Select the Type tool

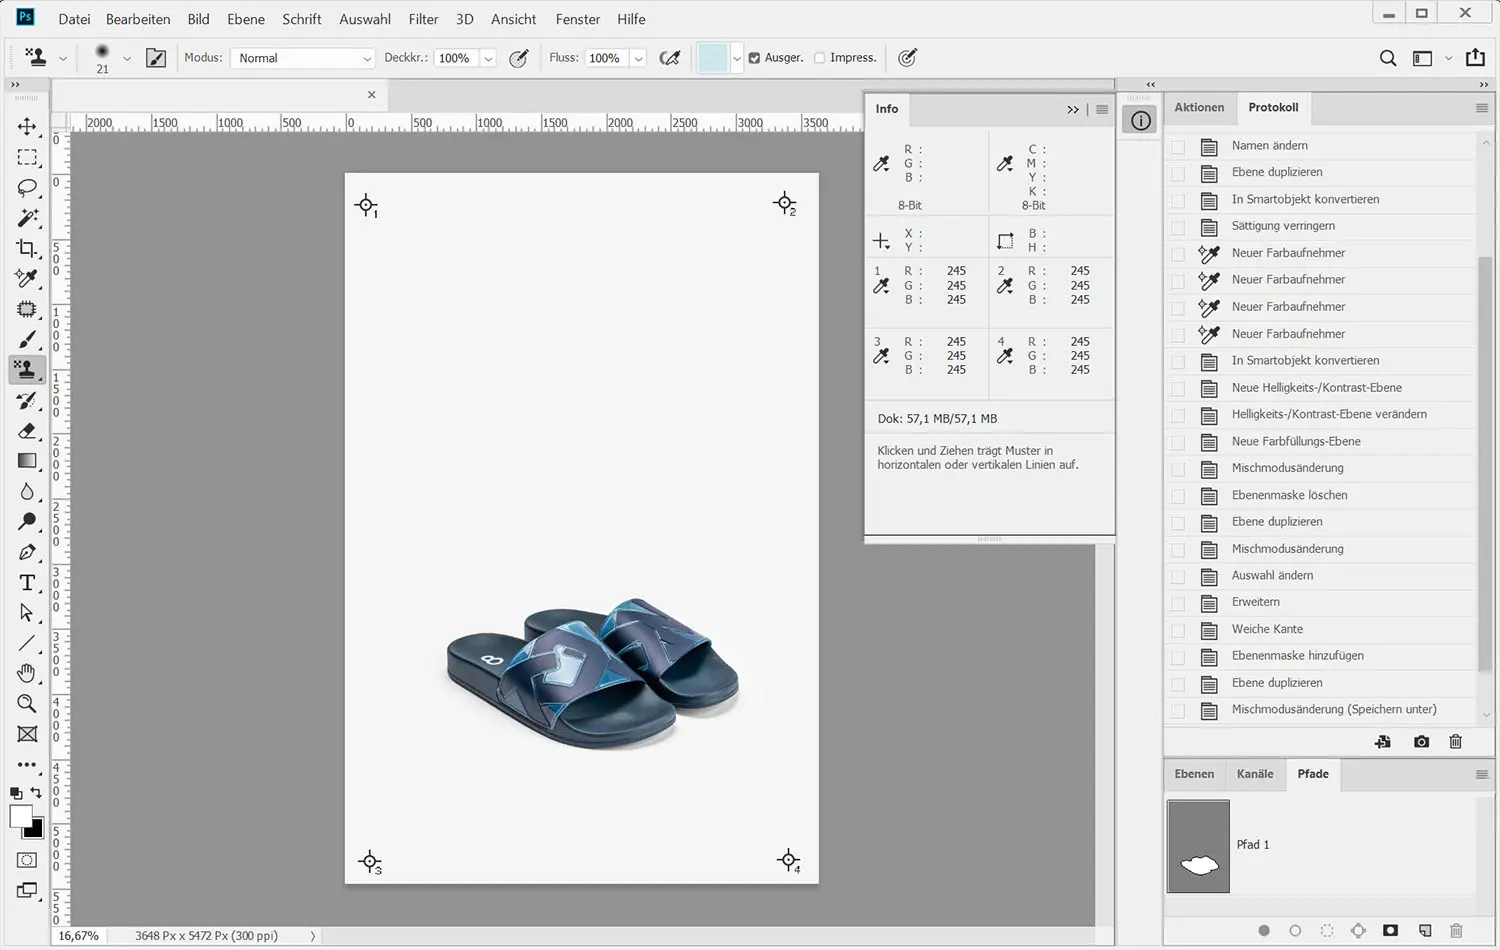point(27,583)
